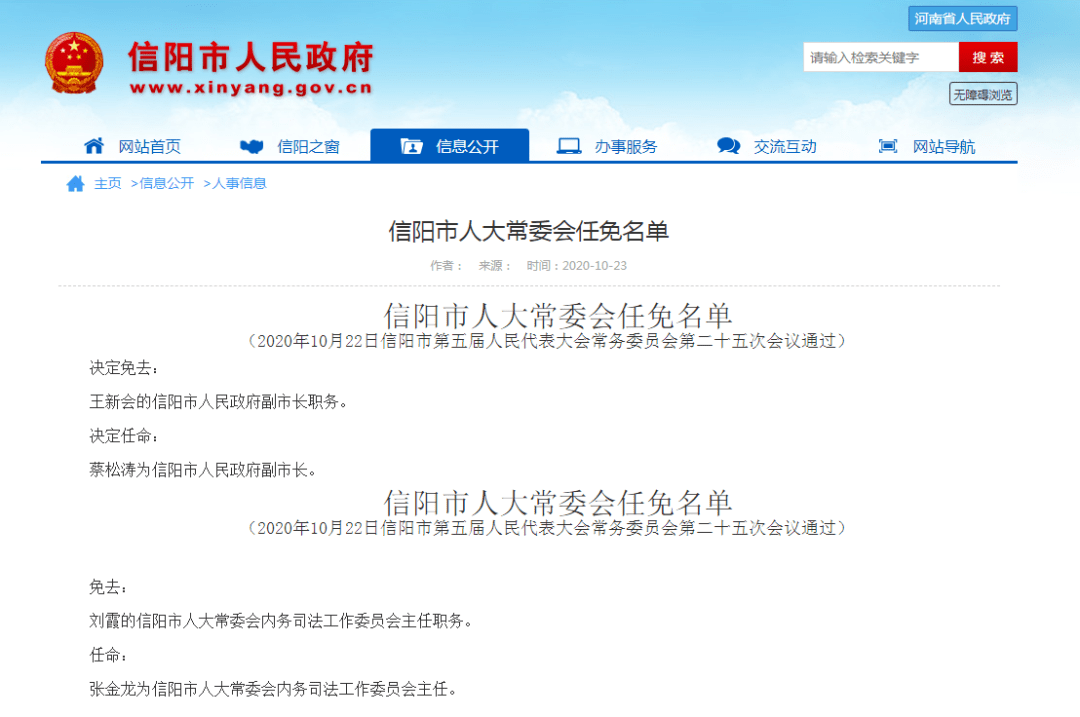The width and height of the screenshot is (1080, 717).
Task: Open the 人事信息 breadcrumb link
Action: (x=237, y=183)
